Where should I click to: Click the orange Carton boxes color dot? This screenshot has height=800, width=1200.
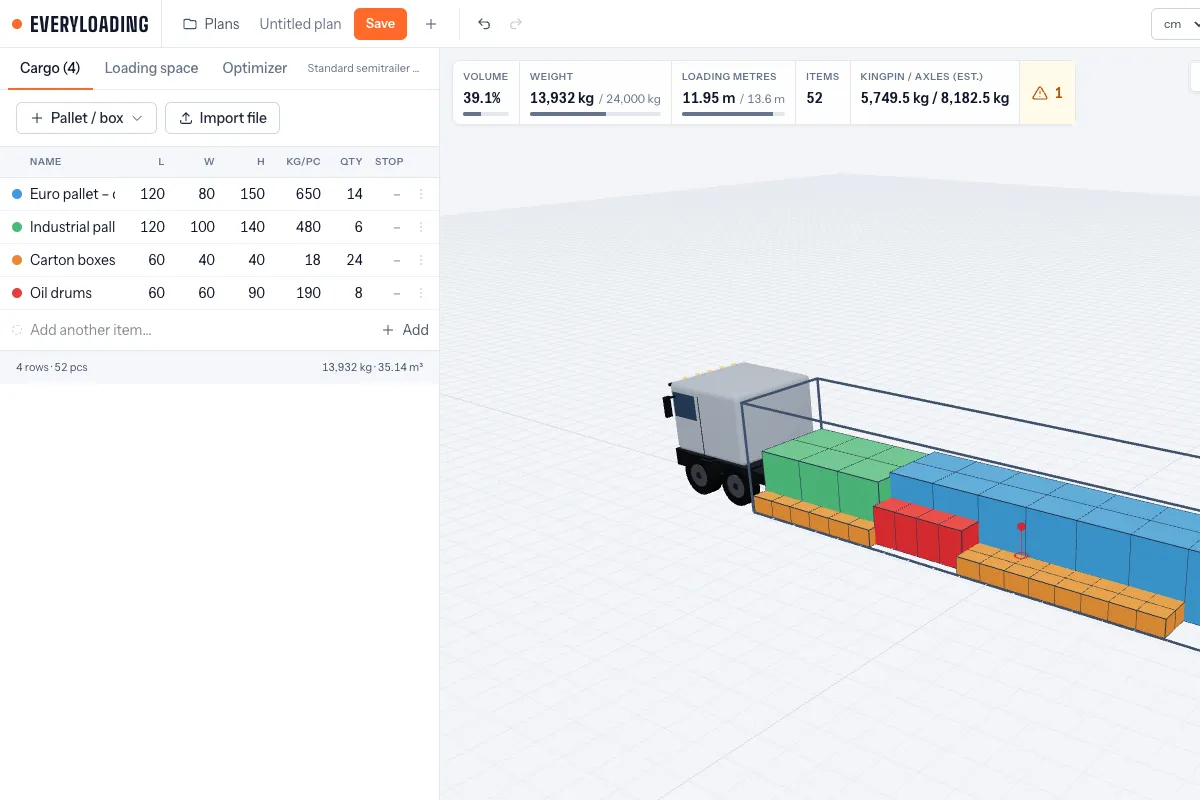pos(16,260)
